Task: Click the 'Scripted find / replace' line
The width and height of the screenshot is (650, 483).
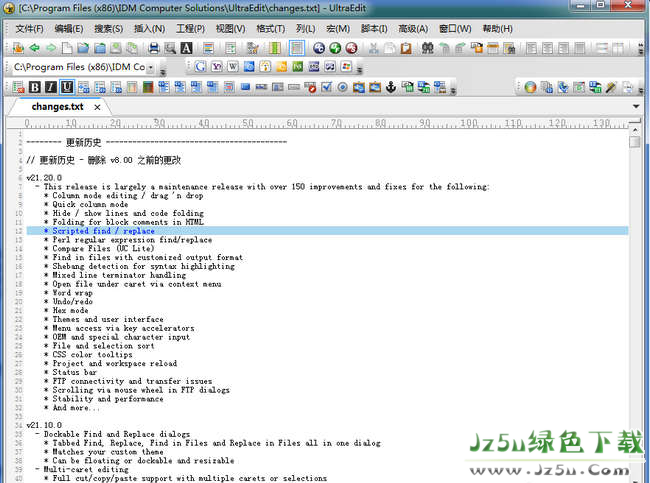Action: point(327,231)
